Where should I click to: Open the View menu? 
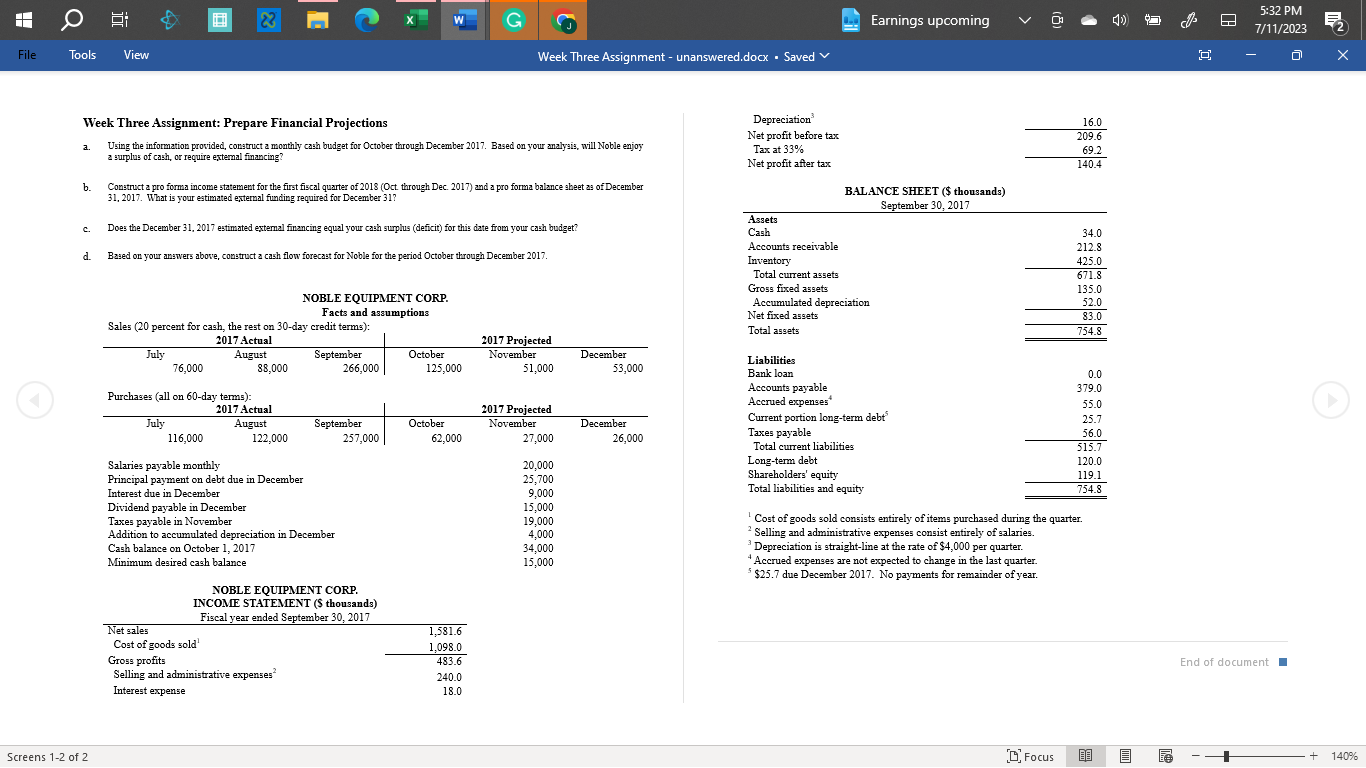click(x=135, y=55)
